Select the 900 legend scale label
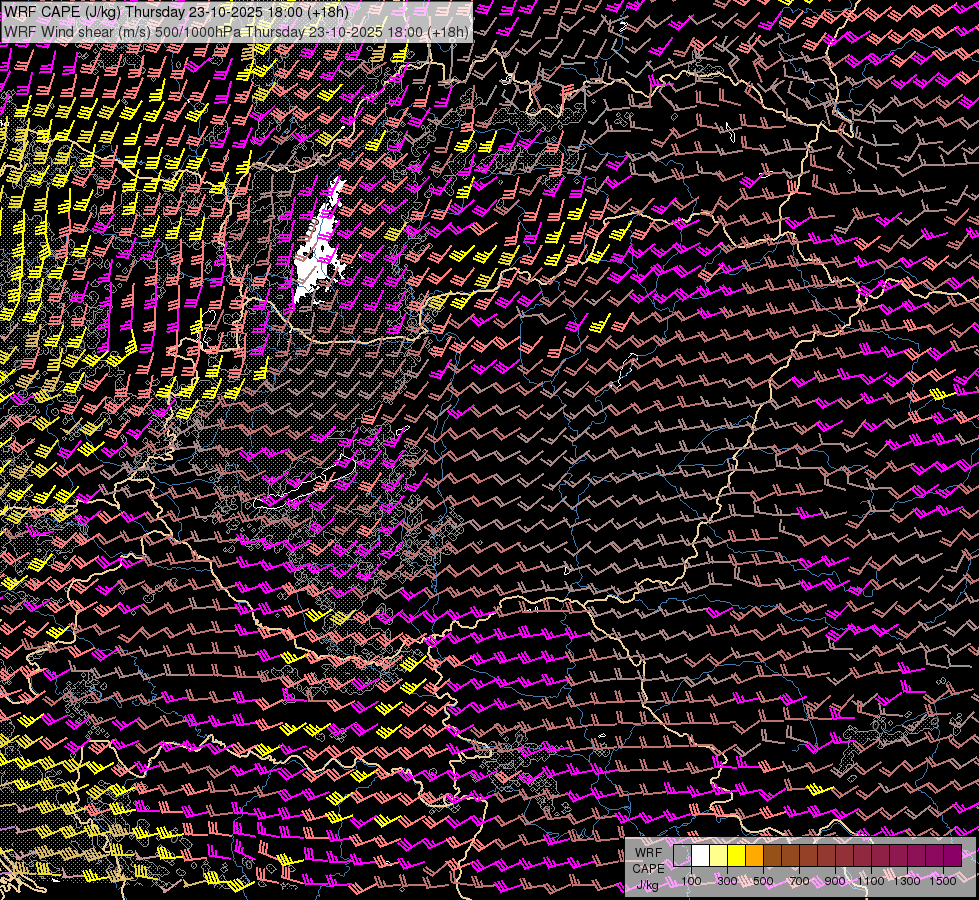The image size is (979, 900). (x=835, y=881)
